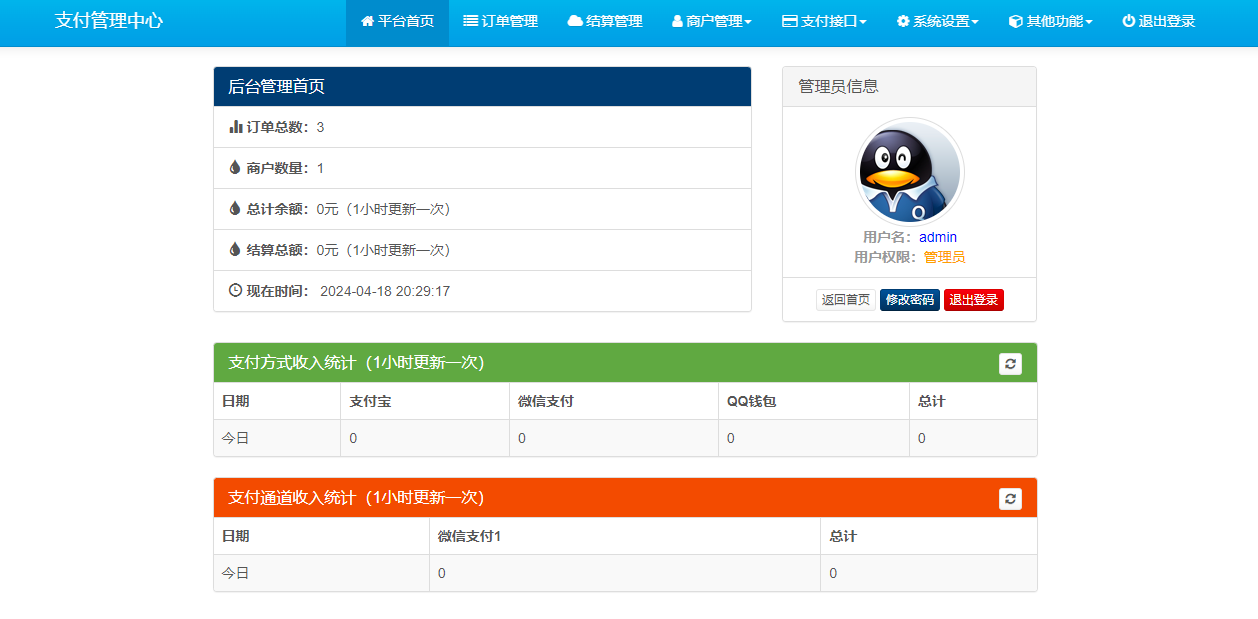Viewport: 1258px width, 619px height.
Task: Click the penguin admin avatar image
Action: pos(909,172)
